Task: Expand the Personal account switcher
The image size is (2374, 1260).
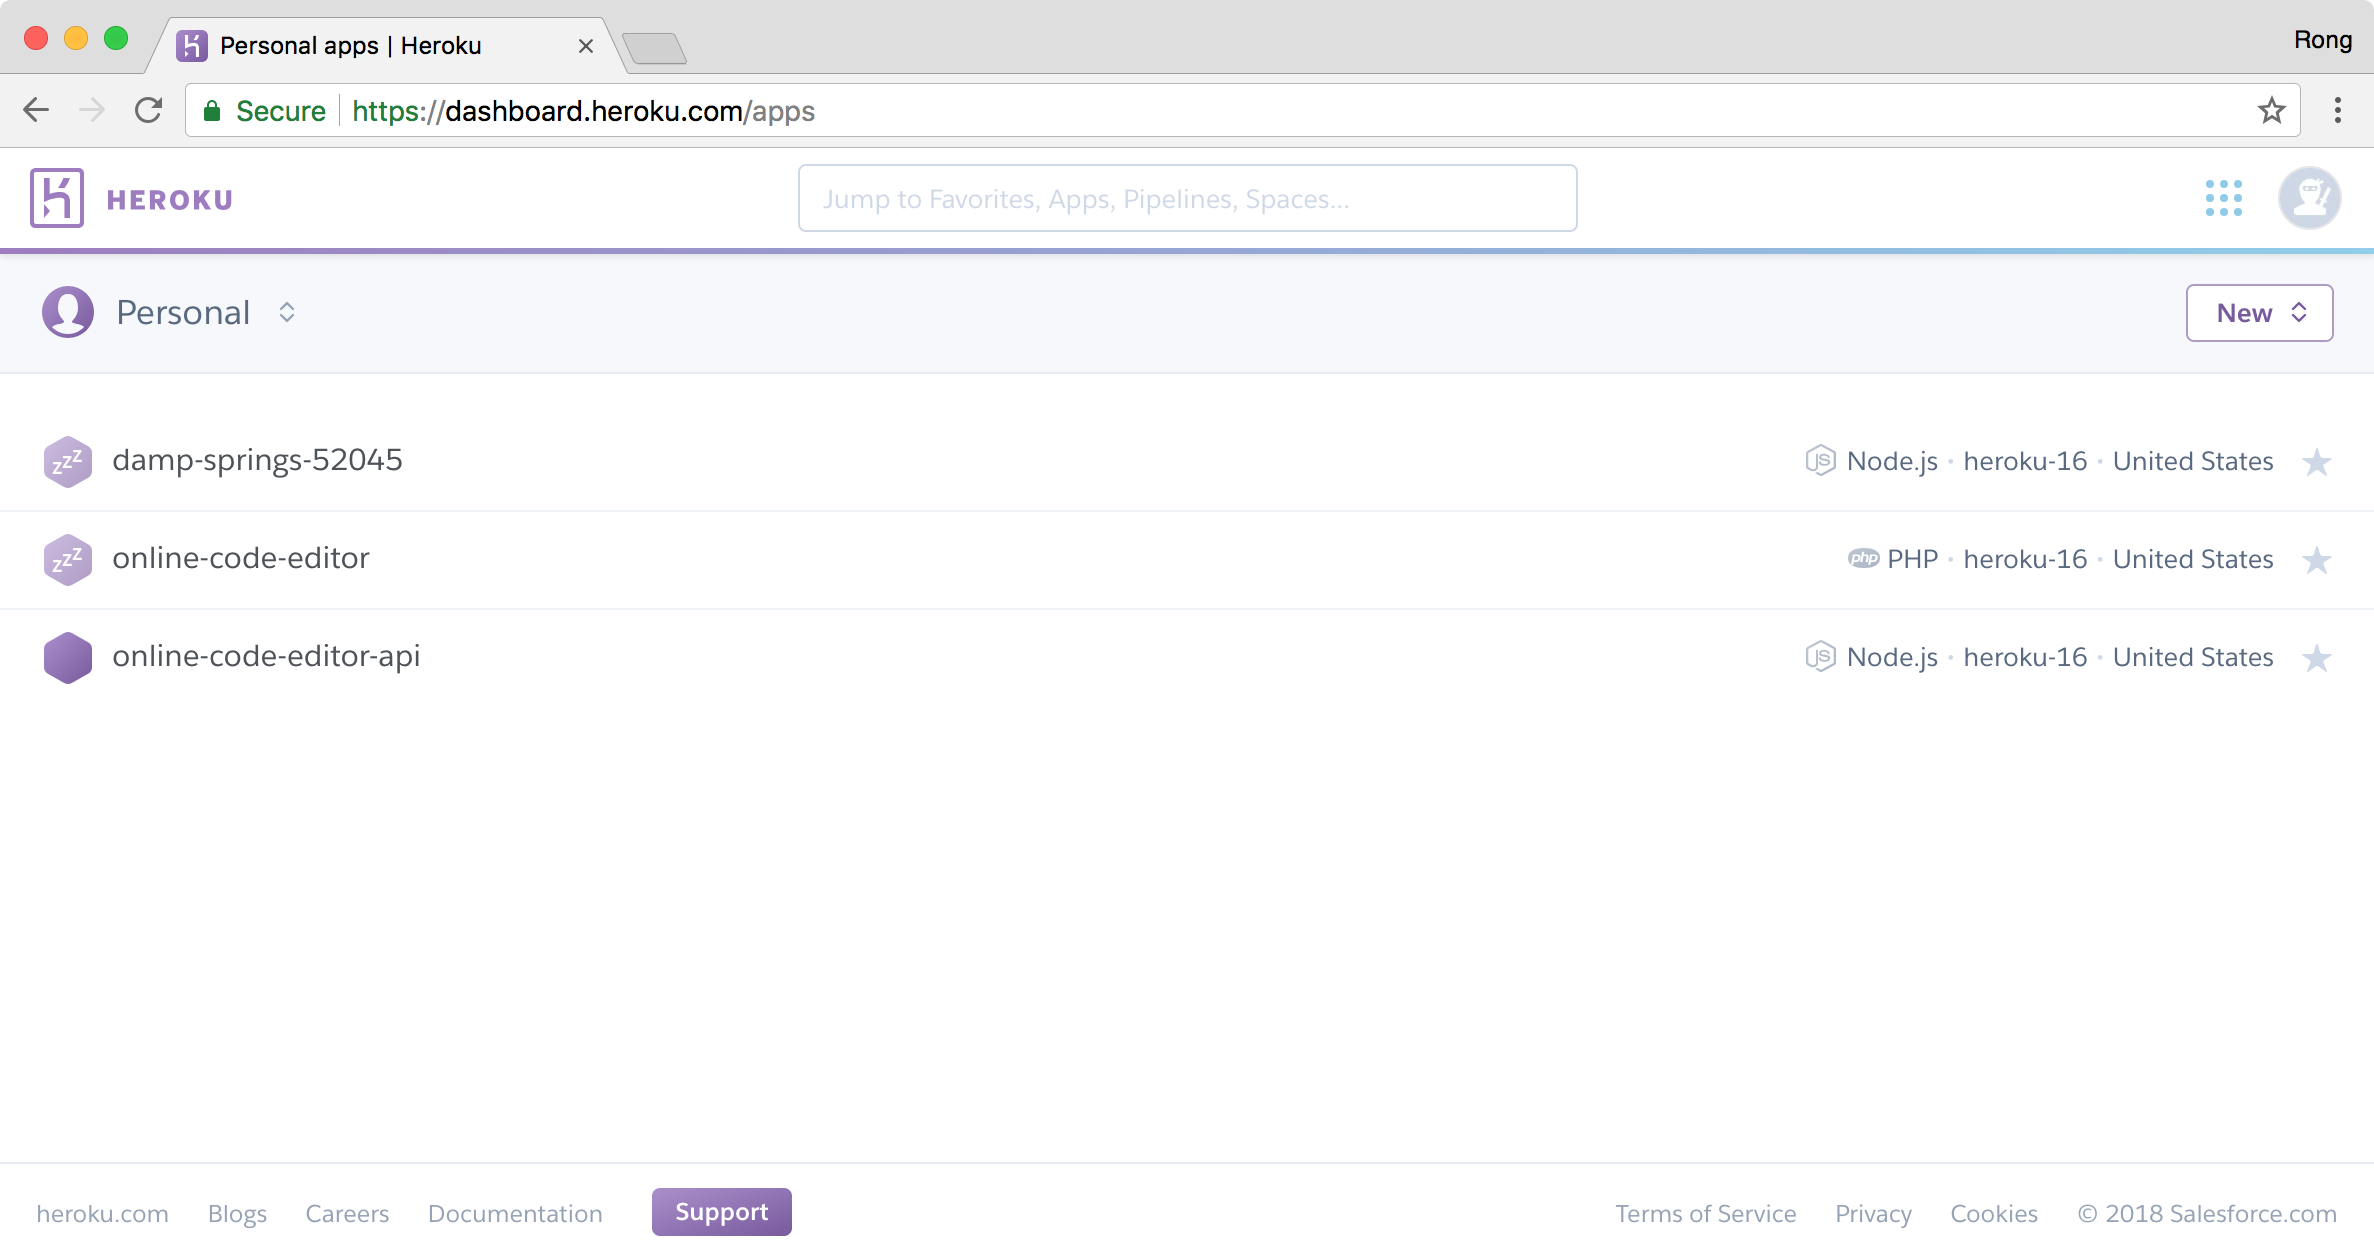Action: (x=287, y=312)
